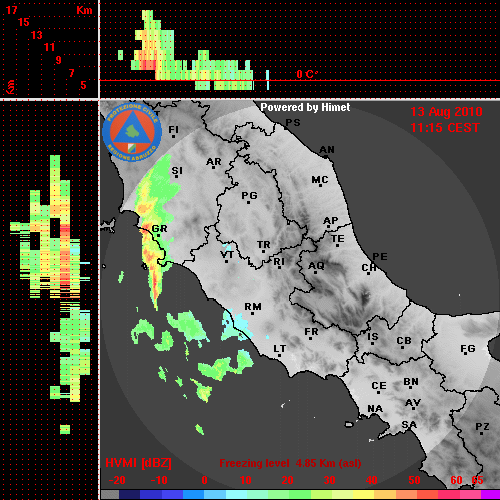Click the GR city label near storm

(x=159, y=229)
